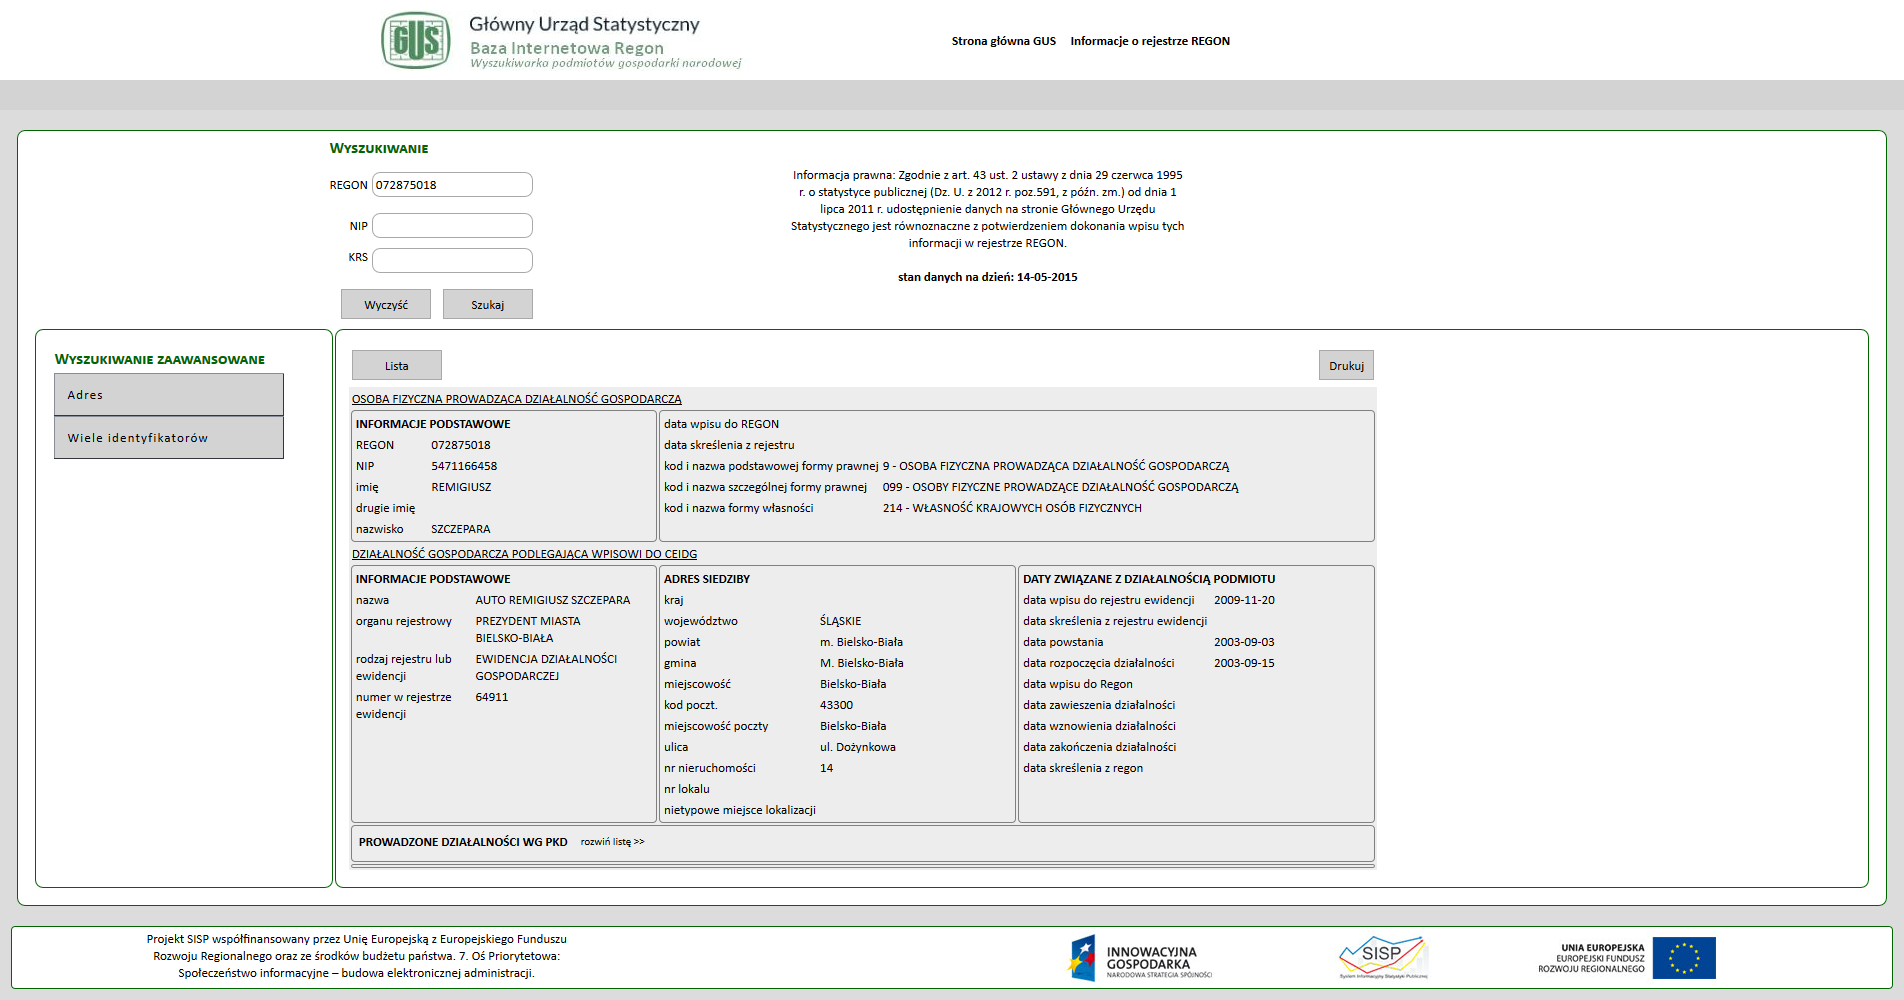Click the GUS logo icon
Viewport: 1904px width, 1000px height.
(x=415, y=40)
